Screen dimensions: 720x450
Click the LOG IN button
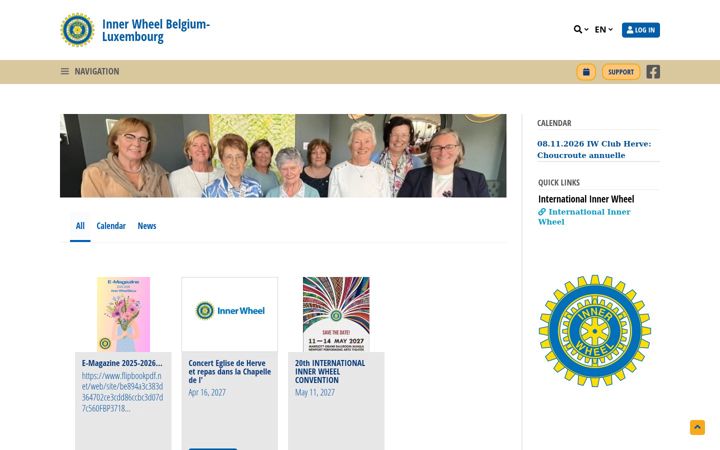click(641, 30)
